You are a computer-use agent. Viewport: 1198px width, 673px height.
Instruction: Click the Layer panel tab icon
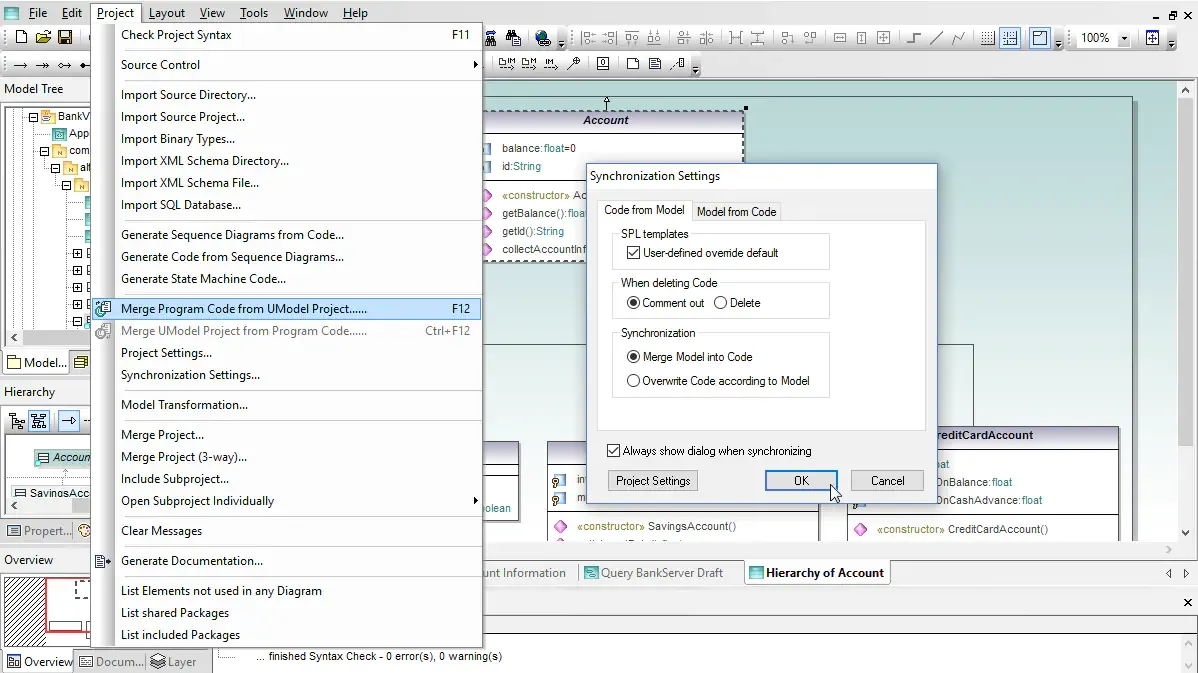point(158,661)
